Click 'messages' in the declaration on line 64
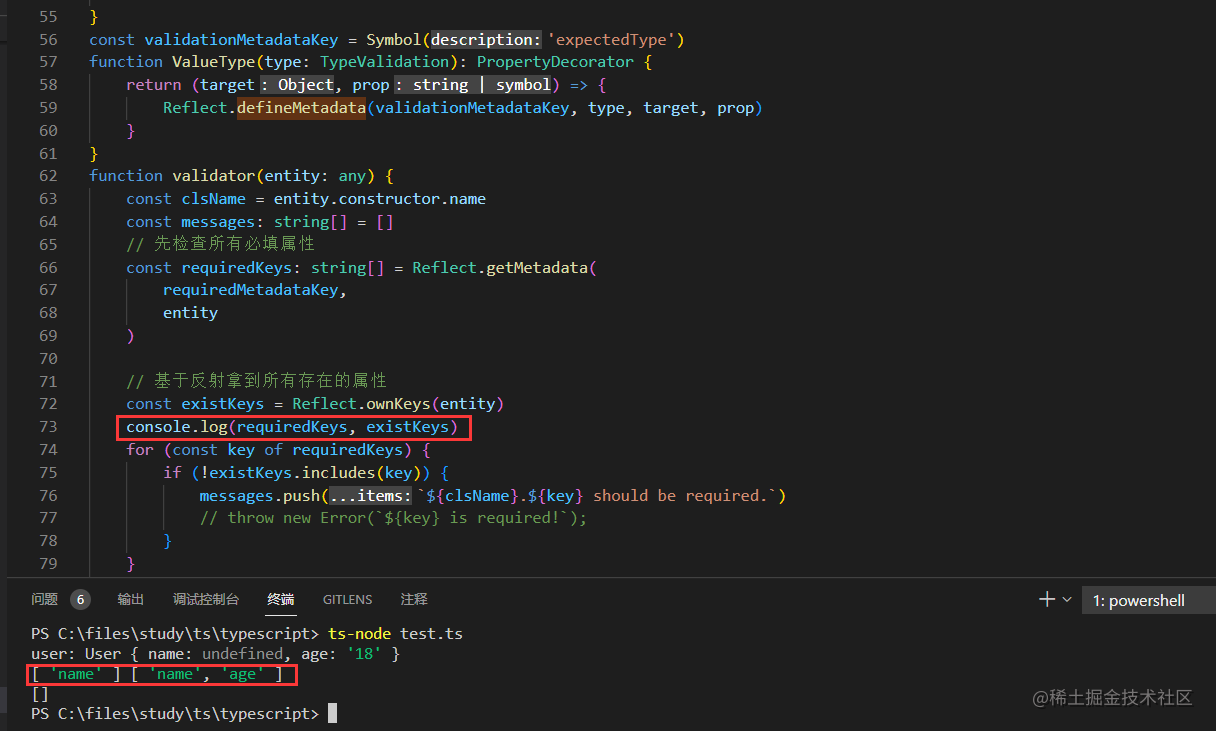Image resolution: width=1216 pixels, height=731 pixels. 218,222
